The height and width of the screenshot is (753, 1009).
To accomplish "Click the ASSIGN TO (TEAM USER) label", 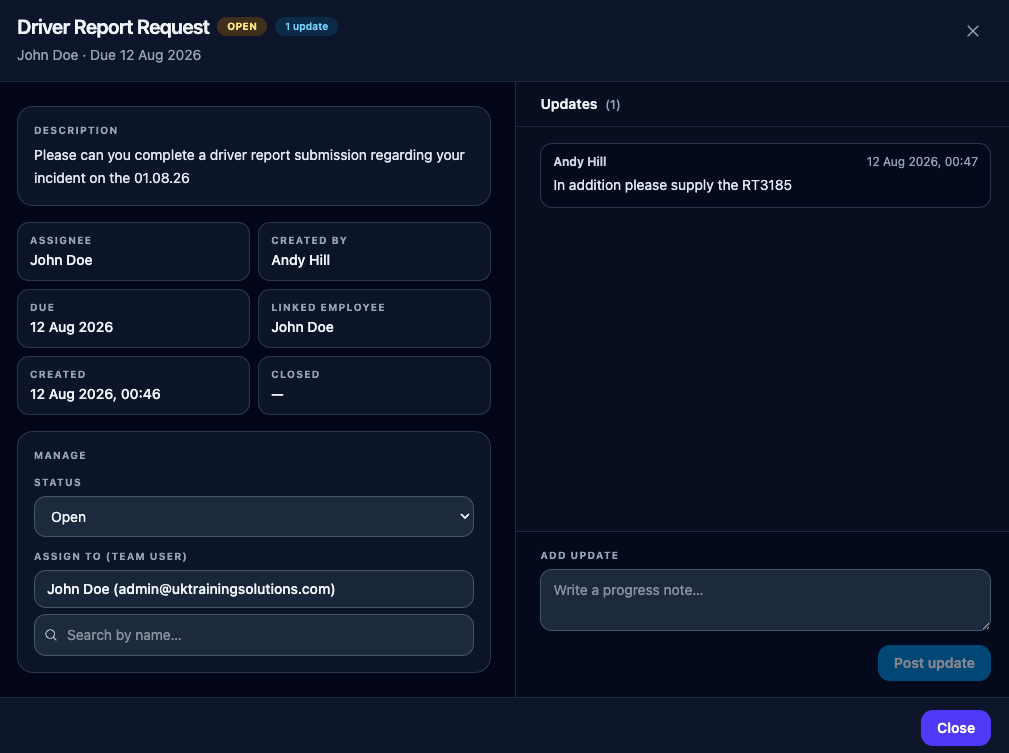I will (x=110, y=557).
